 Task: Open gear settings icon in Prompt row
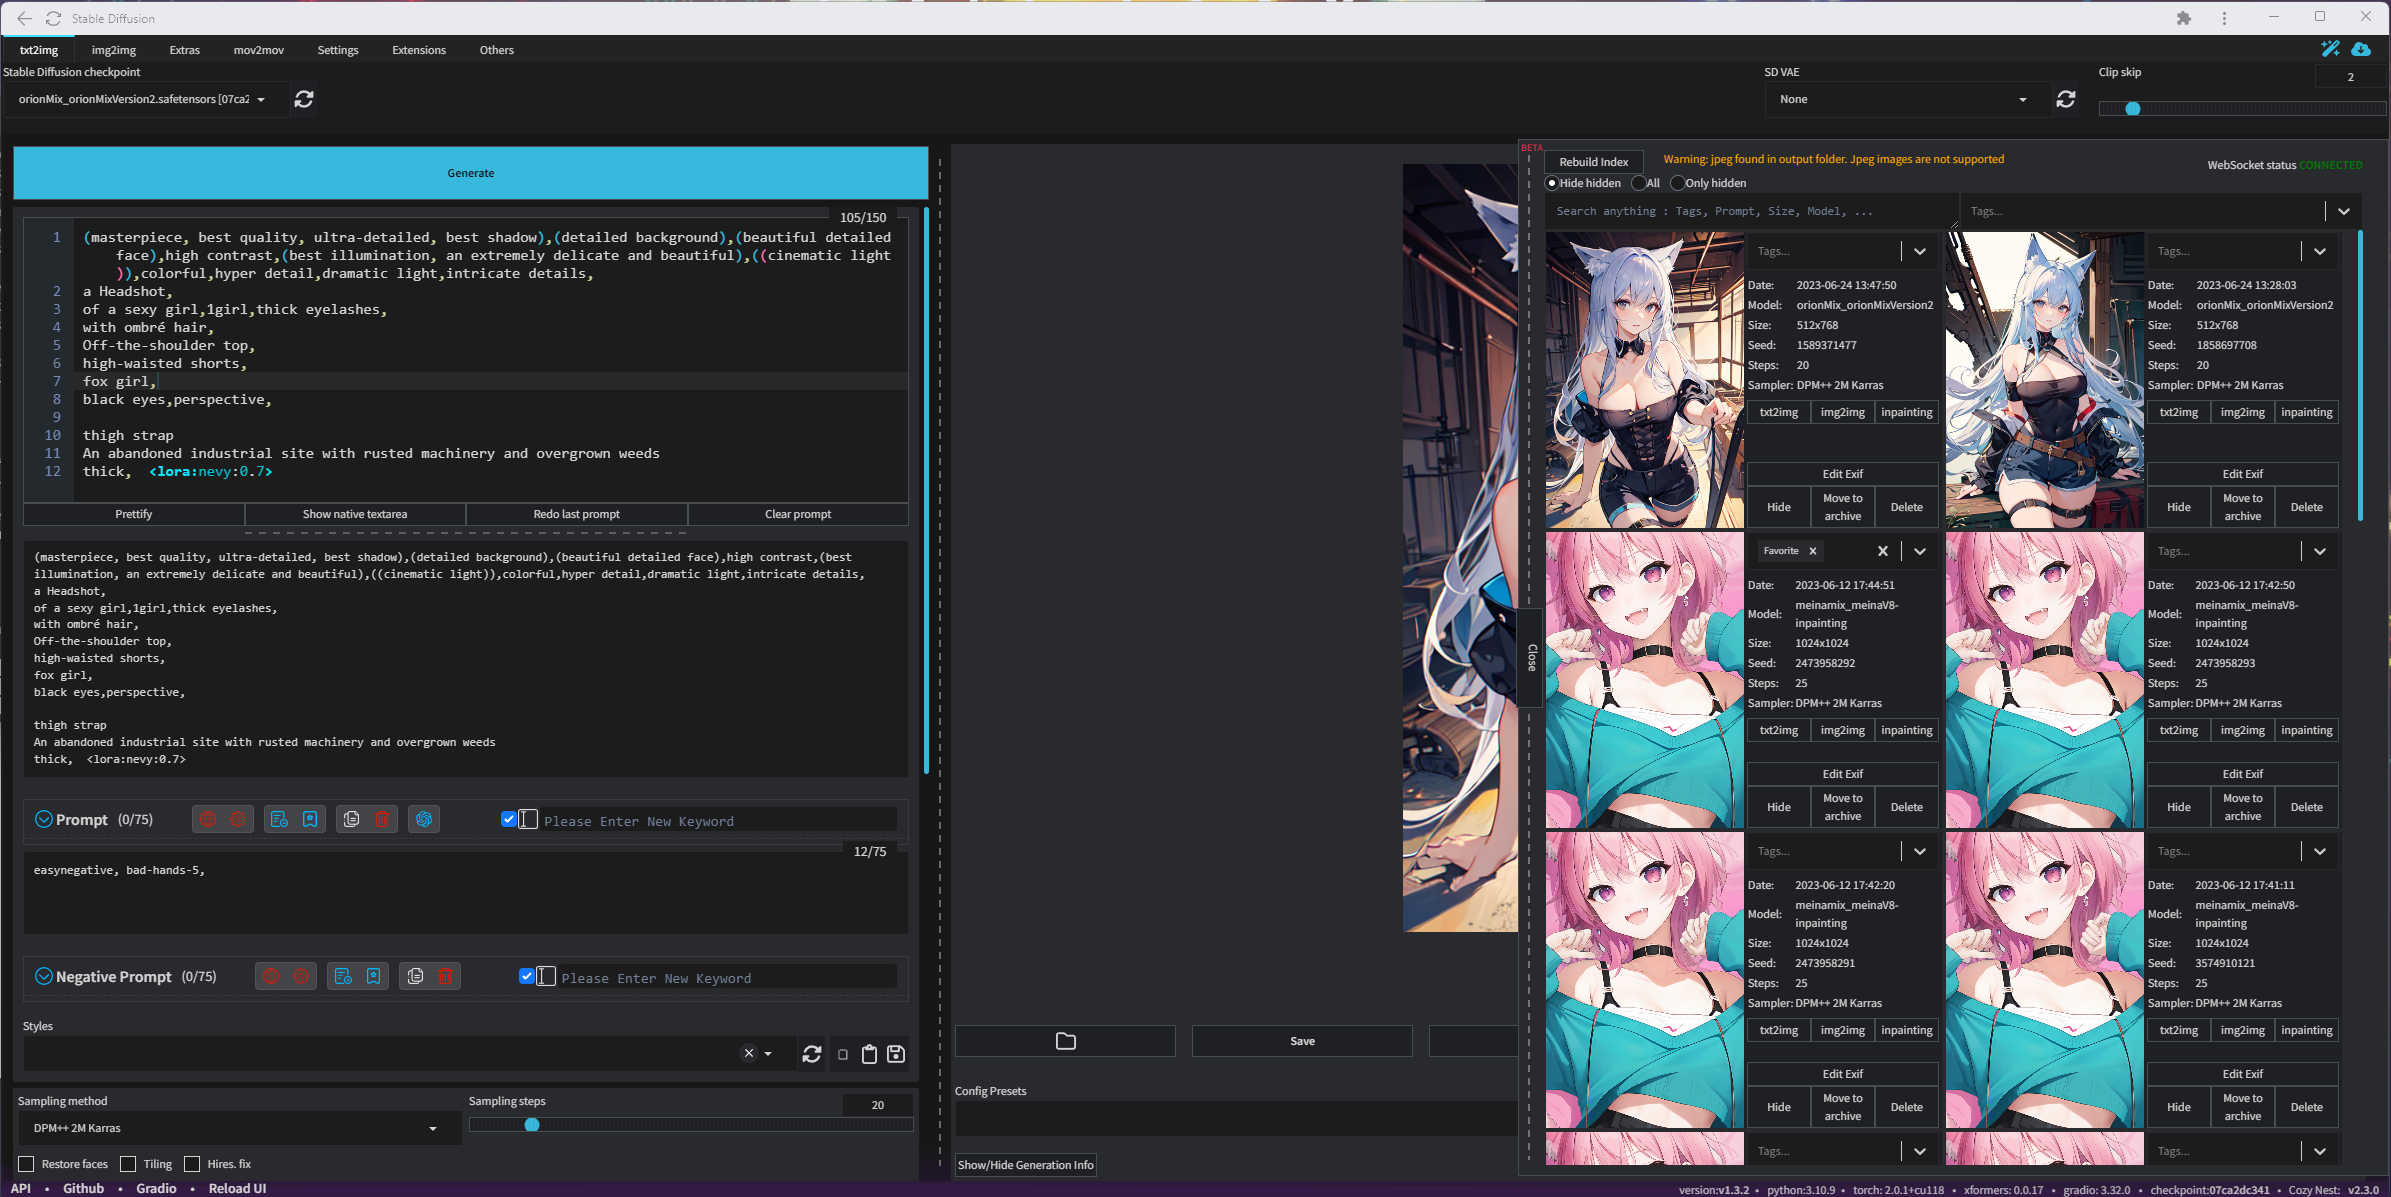pyautogui.click(x=238, y=820)
